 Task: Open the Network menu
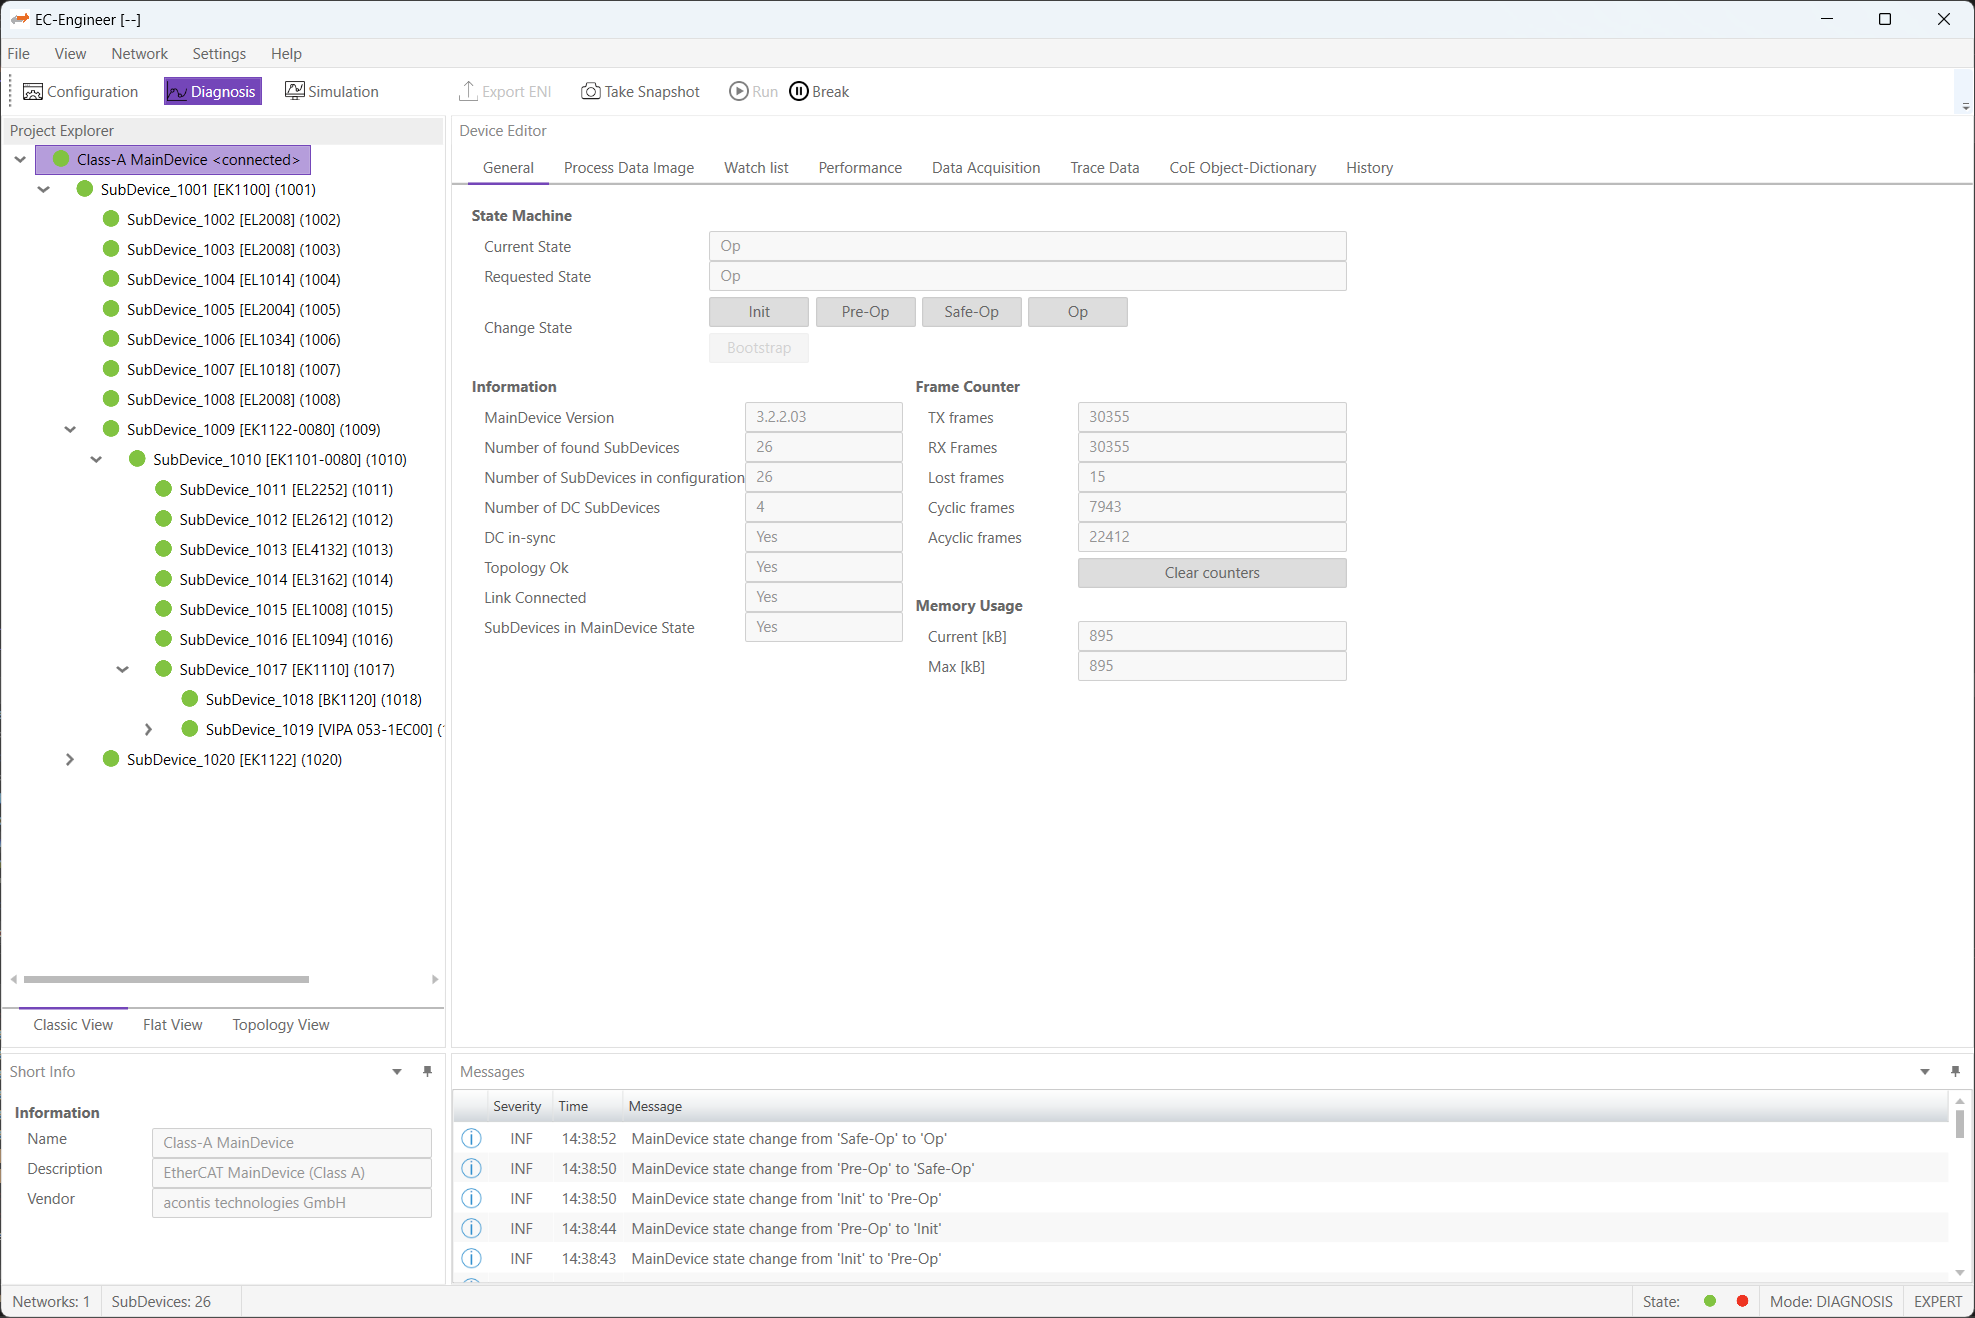pos(139,54)
